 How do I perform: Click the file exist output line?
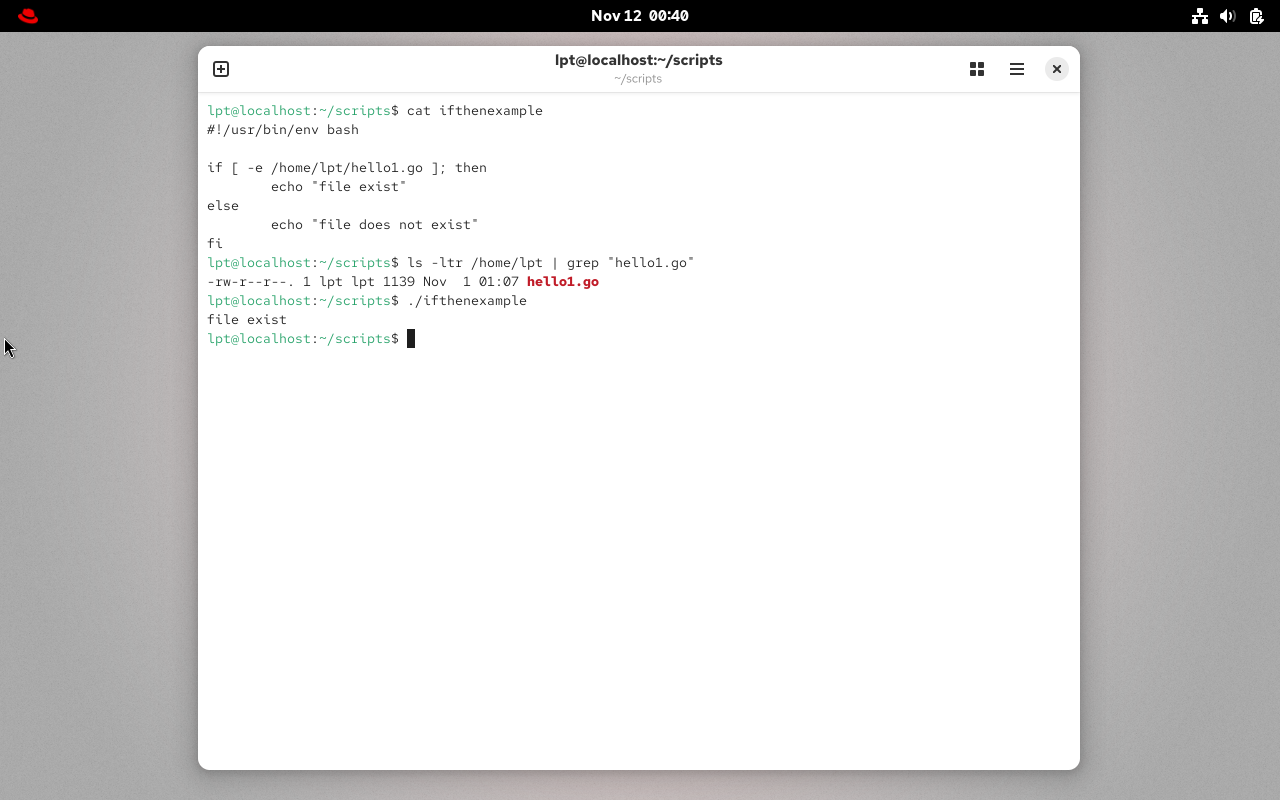(246, 319)
